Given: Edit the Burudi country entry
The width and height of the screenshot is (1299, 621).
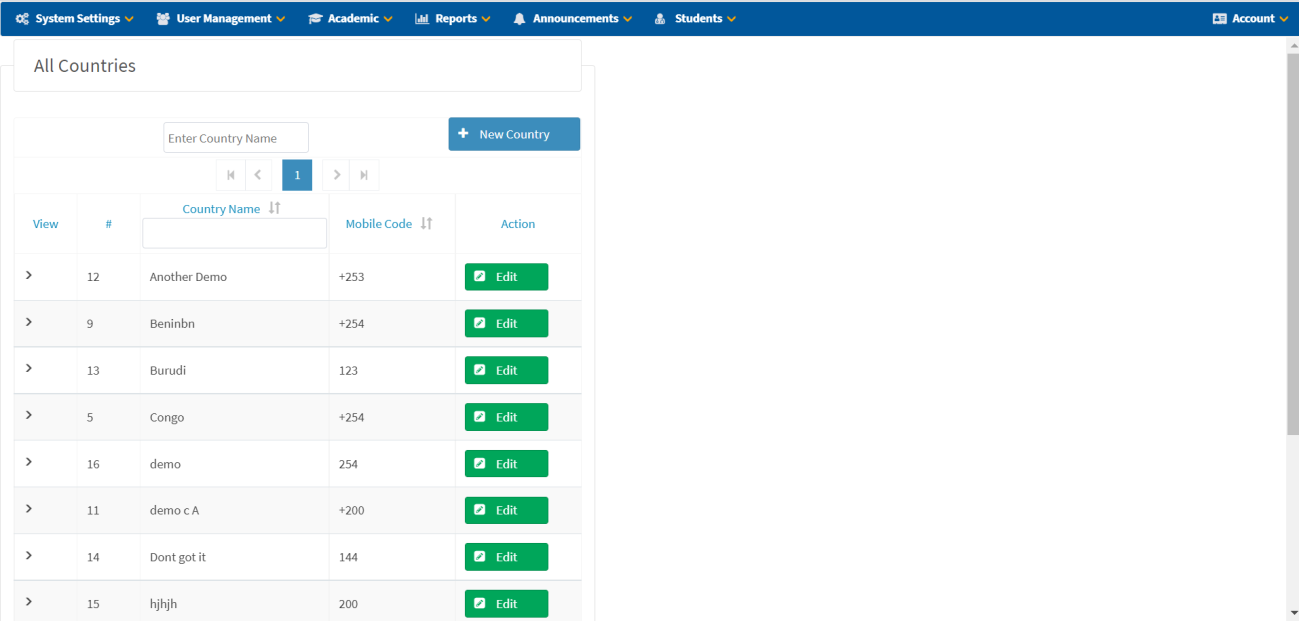Looking at the screenshot, I should (x=506, y=369).
